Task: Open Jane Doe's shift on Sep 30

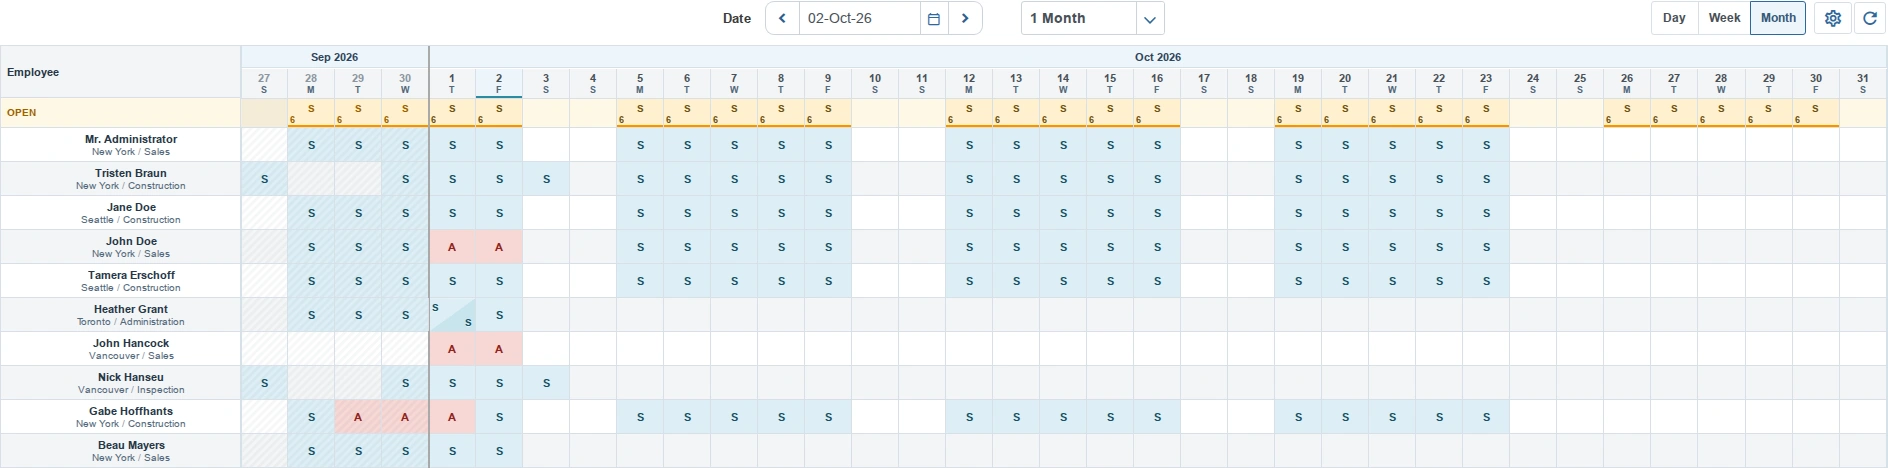Action: click(405, 213)
